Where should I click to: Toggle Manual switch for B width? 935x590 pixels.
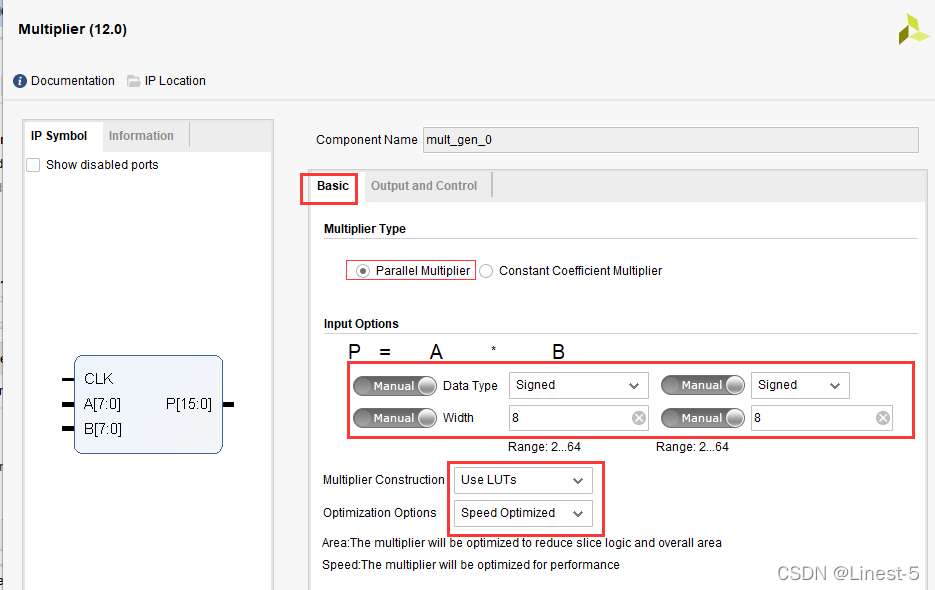tap(703, 418)
